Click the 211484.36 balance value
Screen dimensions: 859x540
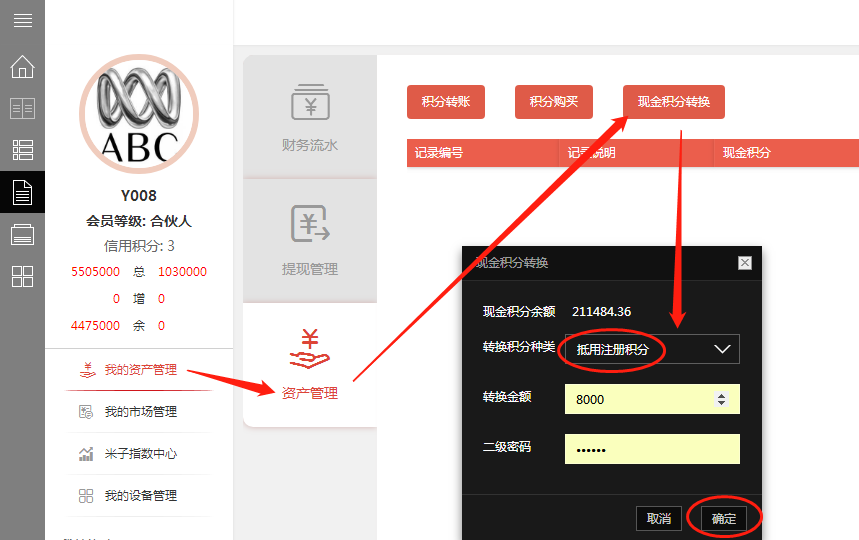602,312
